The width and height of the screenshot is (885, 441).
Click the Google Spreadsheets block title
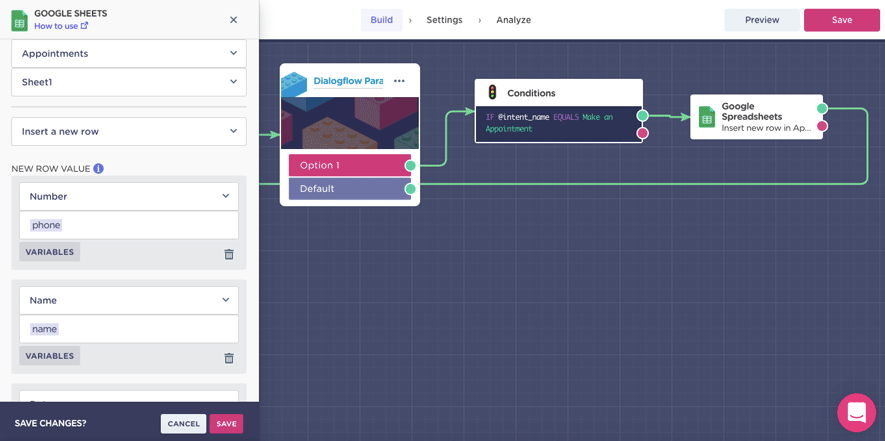coord(752,112)
